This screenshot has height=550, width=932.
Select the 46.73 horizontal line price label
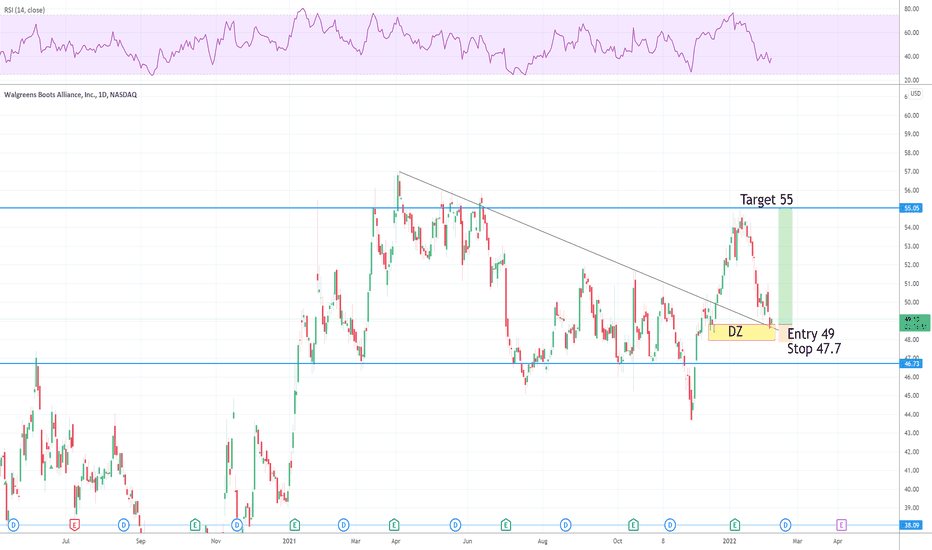click(x=912, y=363)
